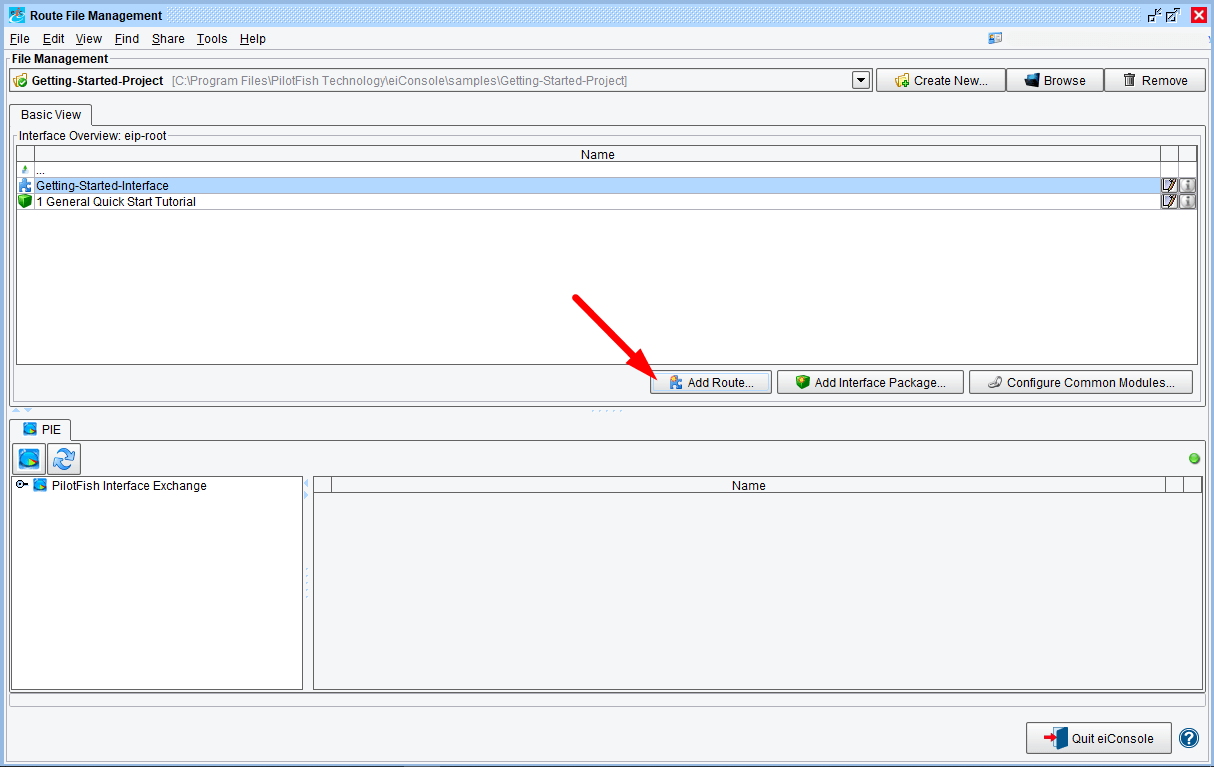Click the user ID card icon in menu bar
Viewport: 1214px width, 767px height.
995,38
